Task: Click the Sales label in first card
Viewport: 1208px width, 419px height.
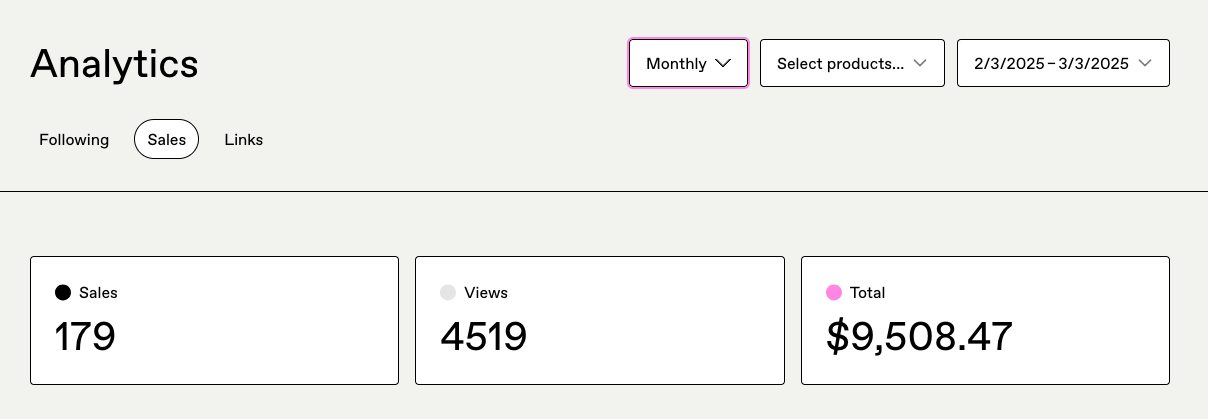Action: coord(98,293)
